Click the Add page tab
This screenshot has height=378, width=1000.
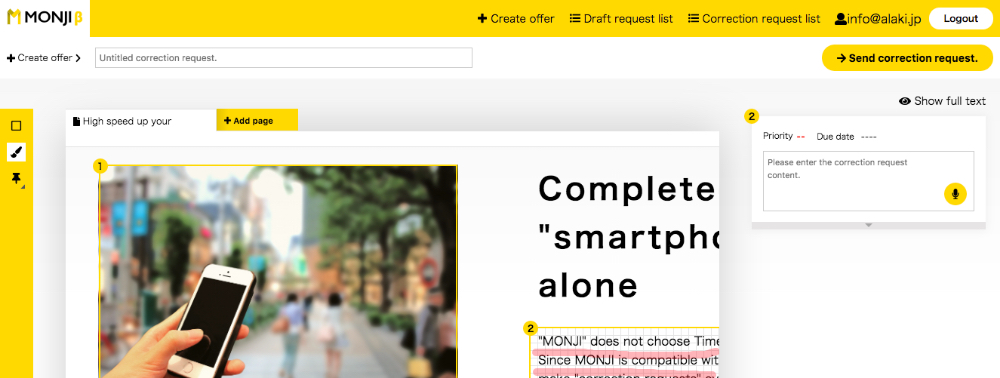click(257, 120)
